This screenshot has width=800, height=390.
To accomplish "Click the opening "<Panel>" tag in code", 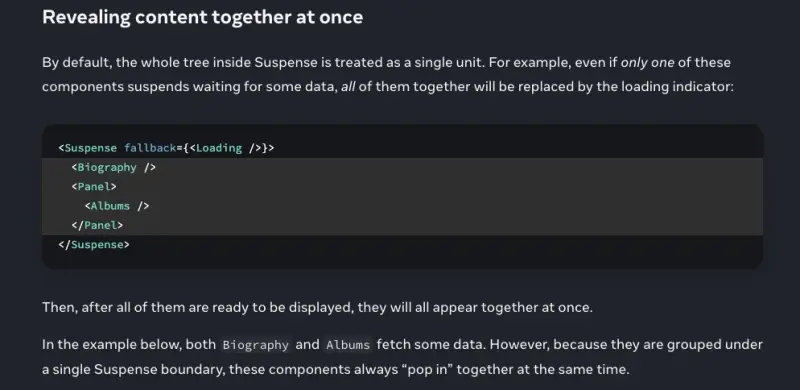I will tap(94, 187).
